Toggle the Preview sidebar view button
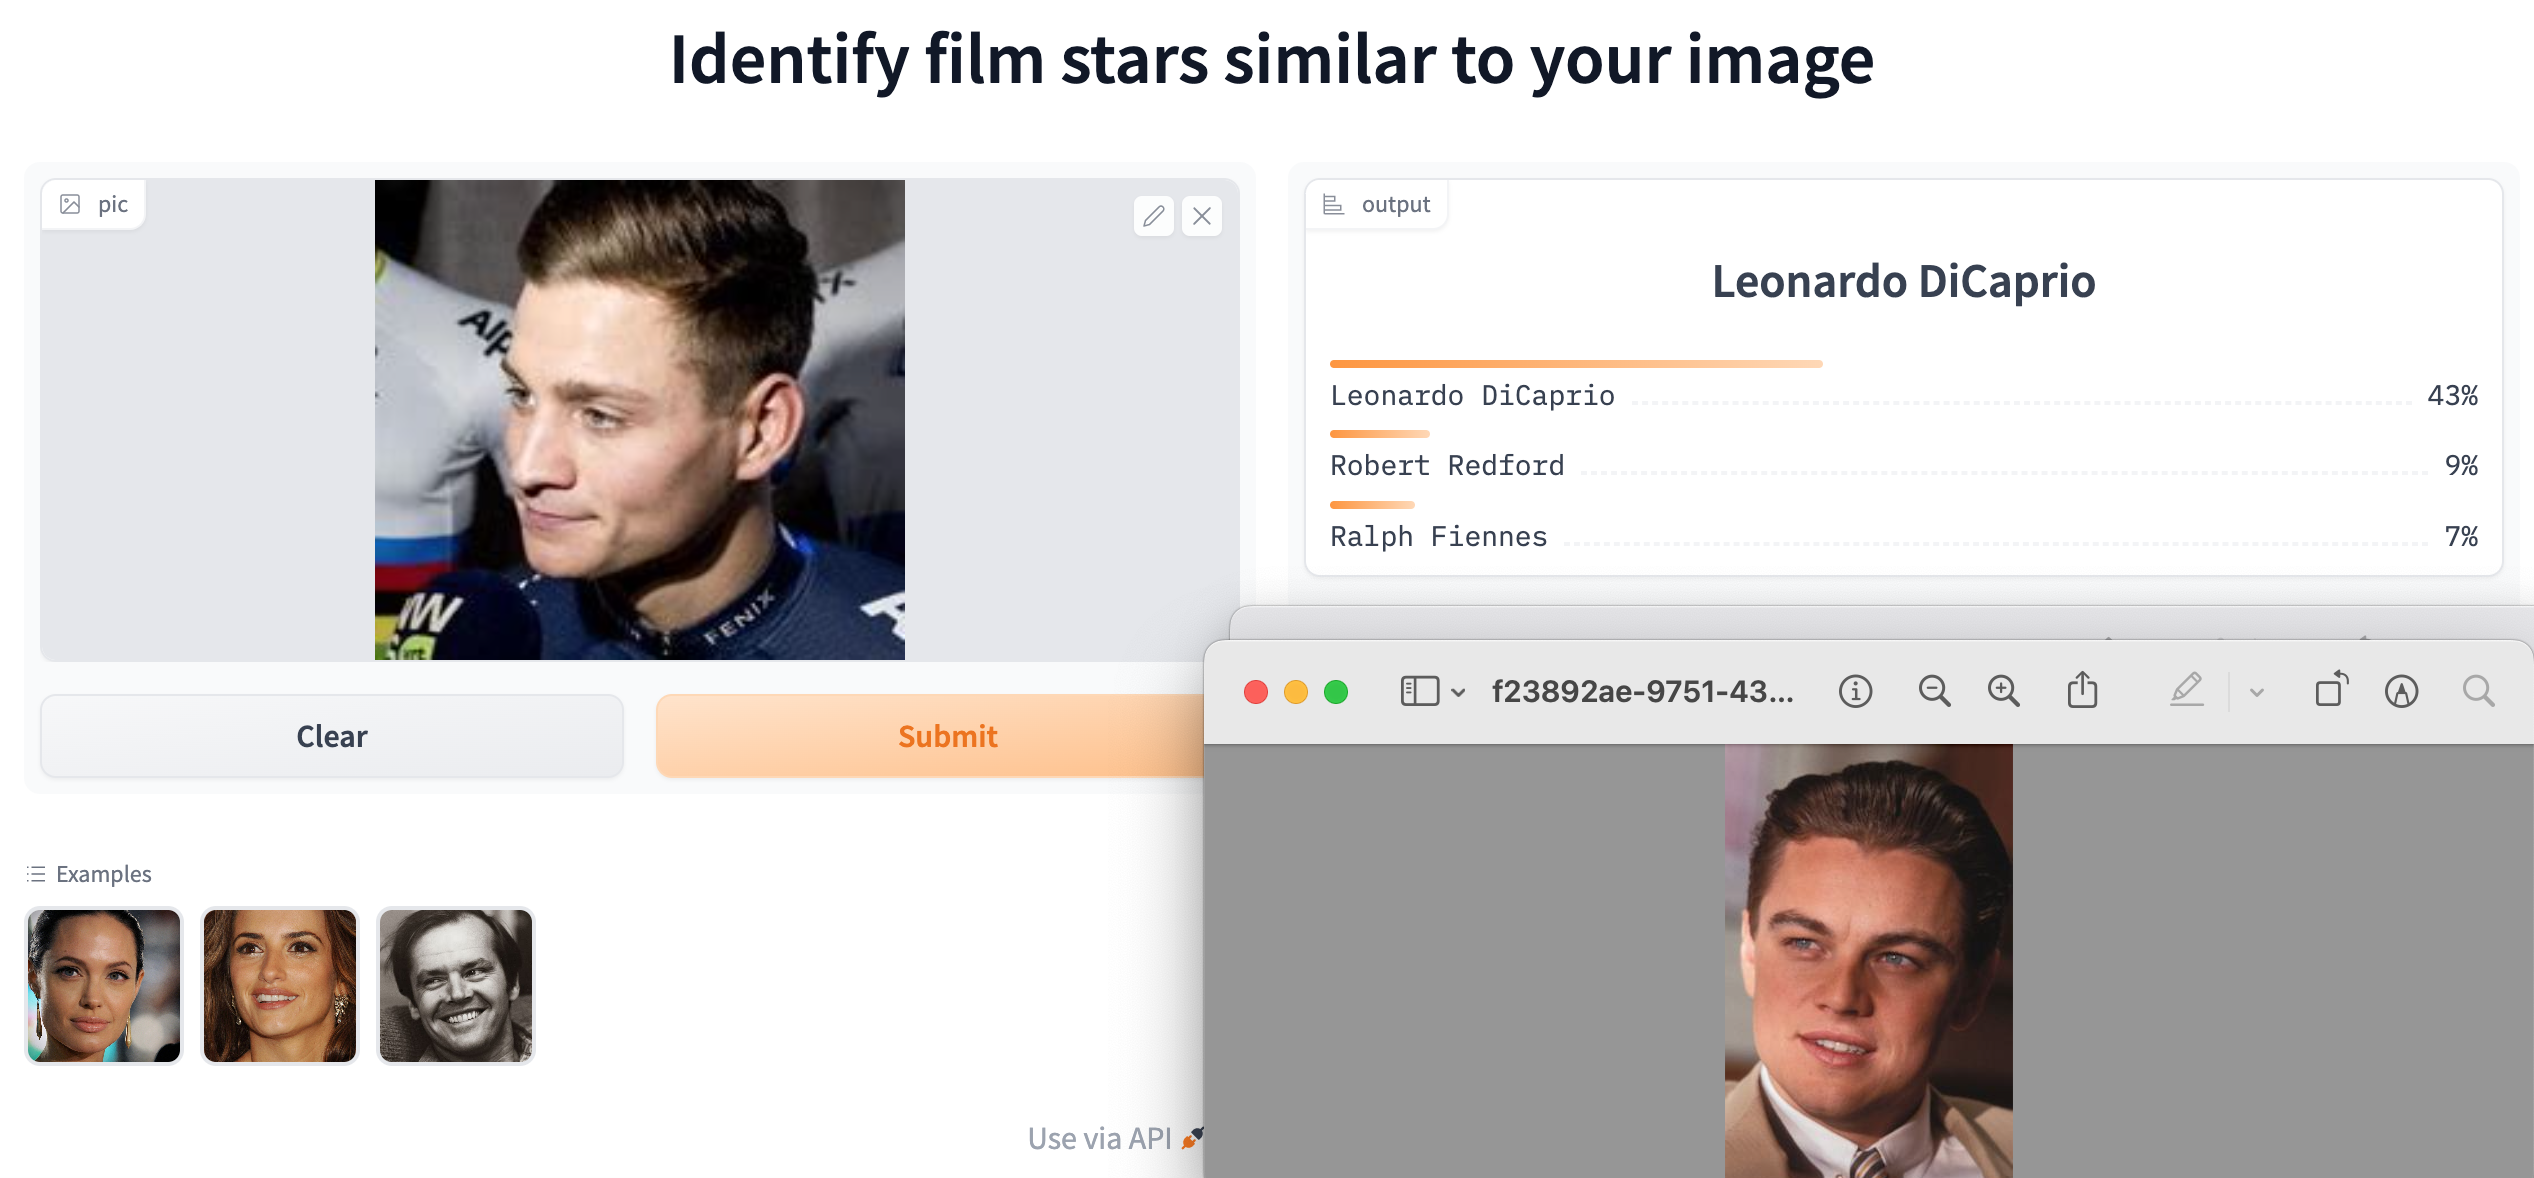The image size is (2534, 1178). pos(1419,691)
